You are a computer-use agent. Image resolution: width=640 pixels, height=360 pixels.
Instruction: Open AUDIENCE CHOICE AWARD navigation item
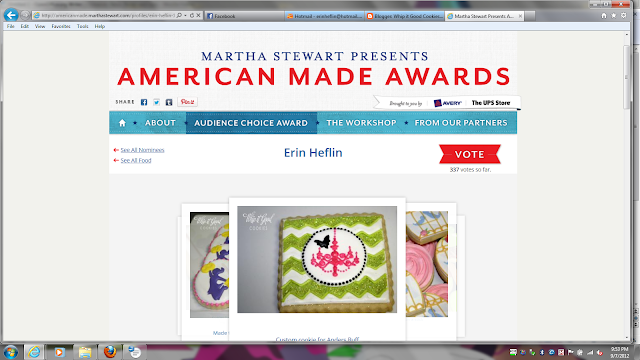[251, 123]
